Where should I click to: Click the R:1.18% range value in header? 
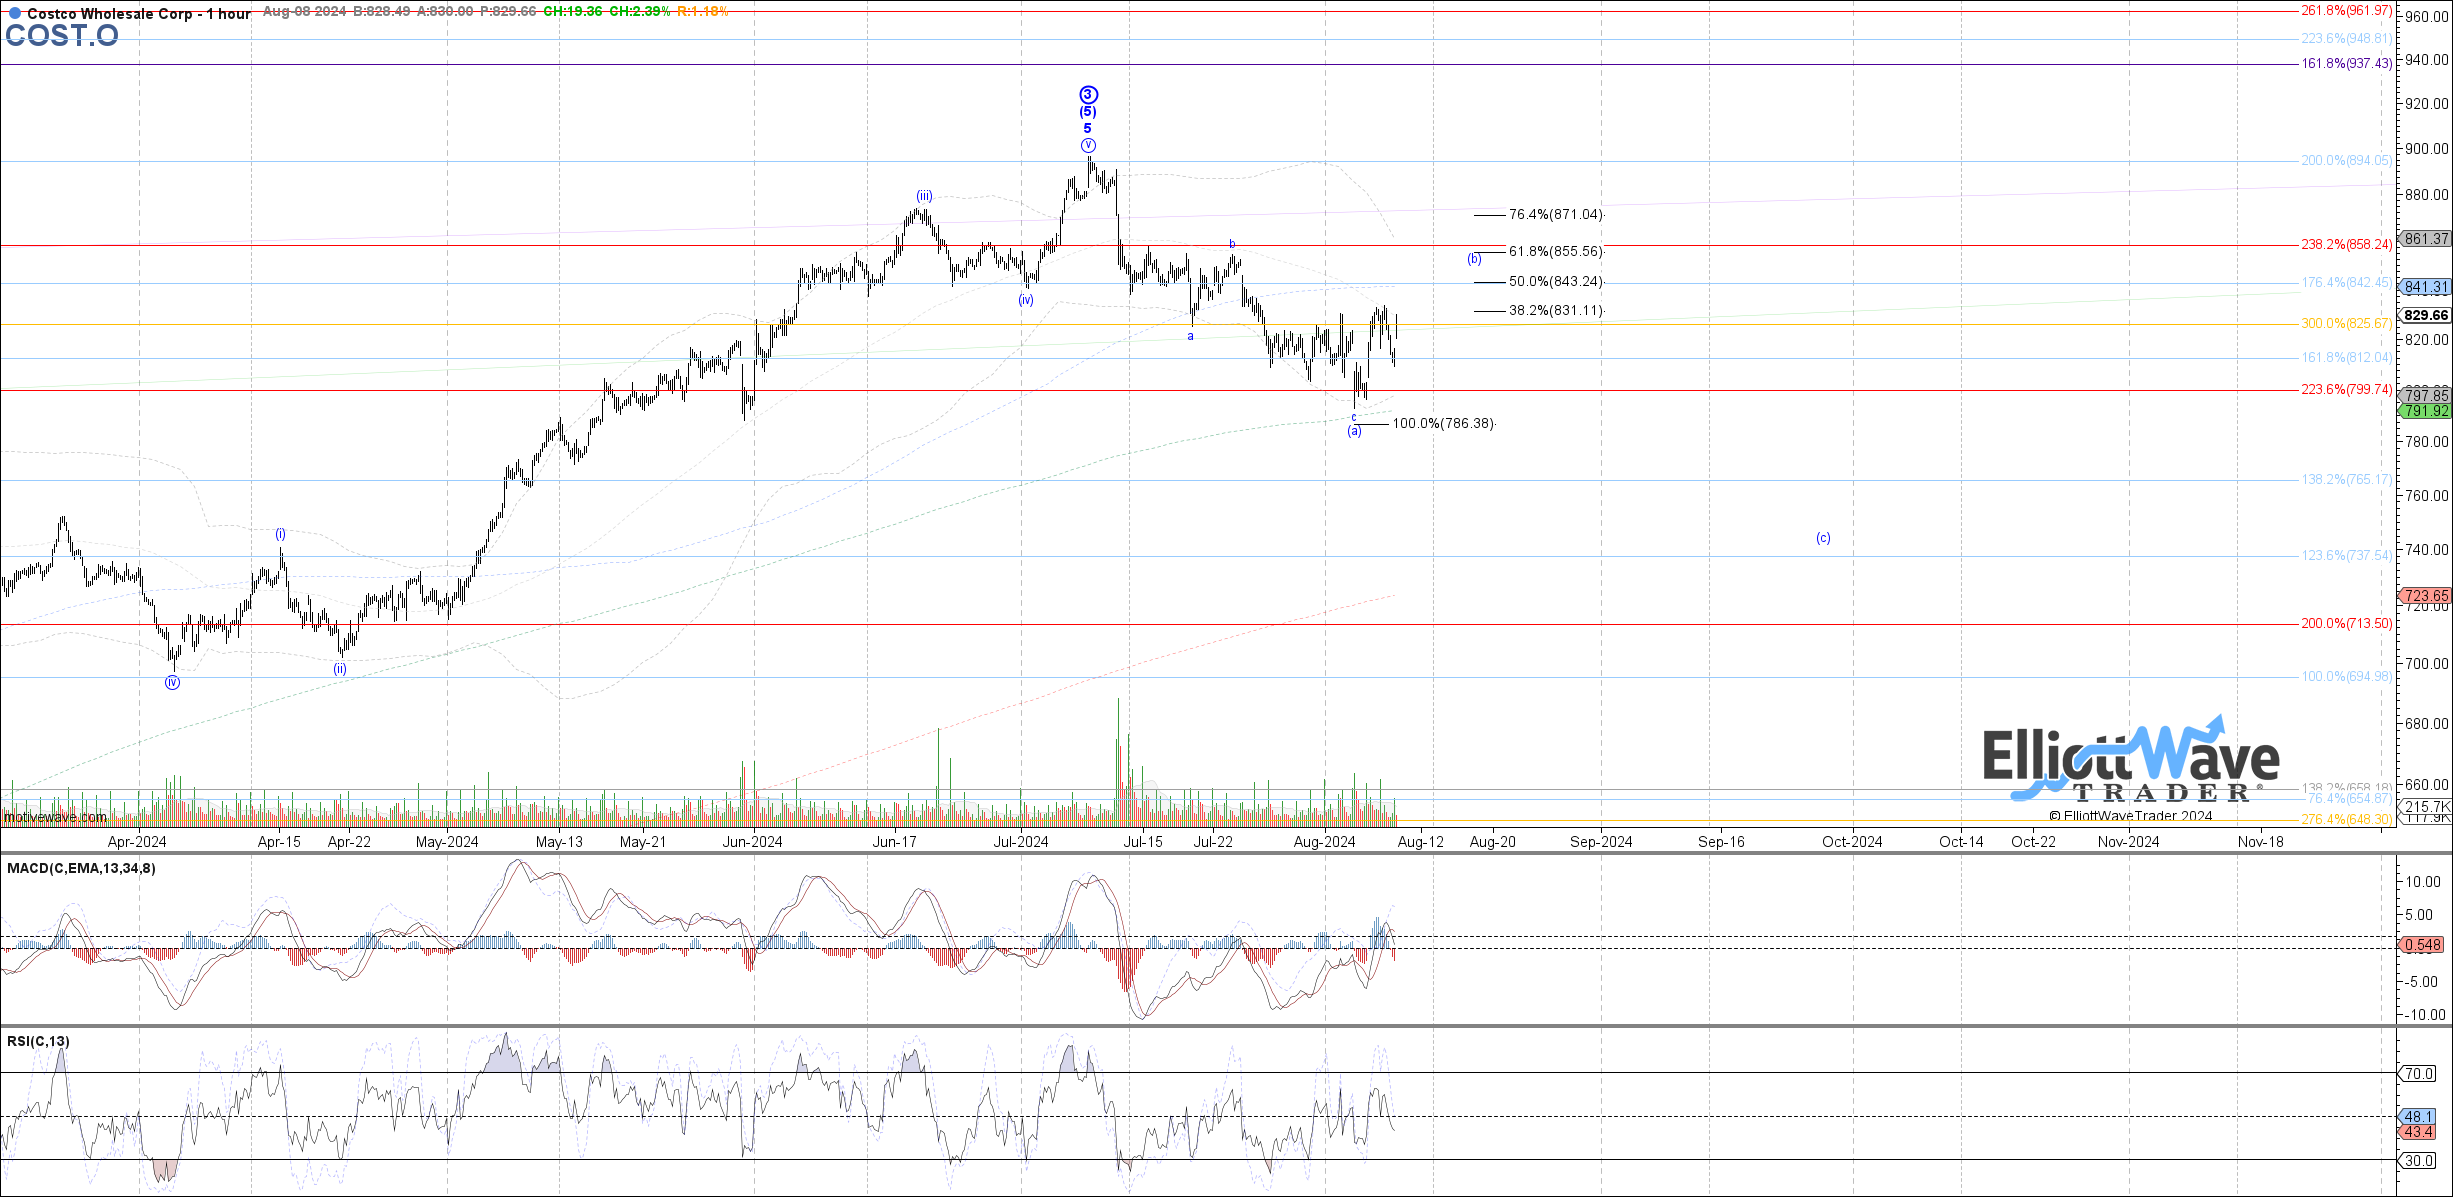coord(702,11)
